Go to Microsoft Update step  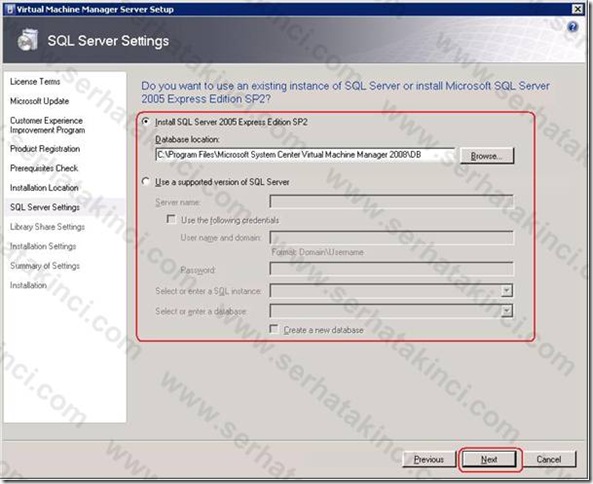[x=39, y=101]
